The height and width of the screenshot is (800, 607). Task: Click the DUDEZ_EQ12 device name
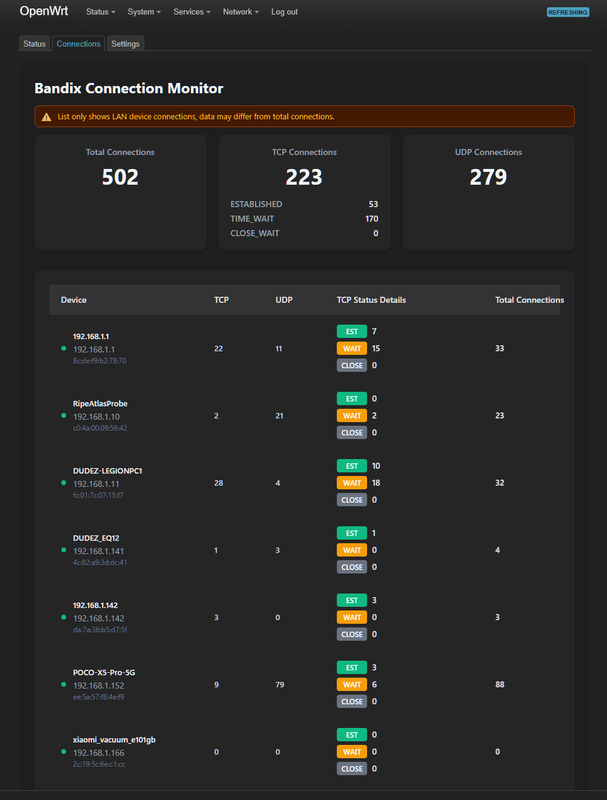point(96,538)
